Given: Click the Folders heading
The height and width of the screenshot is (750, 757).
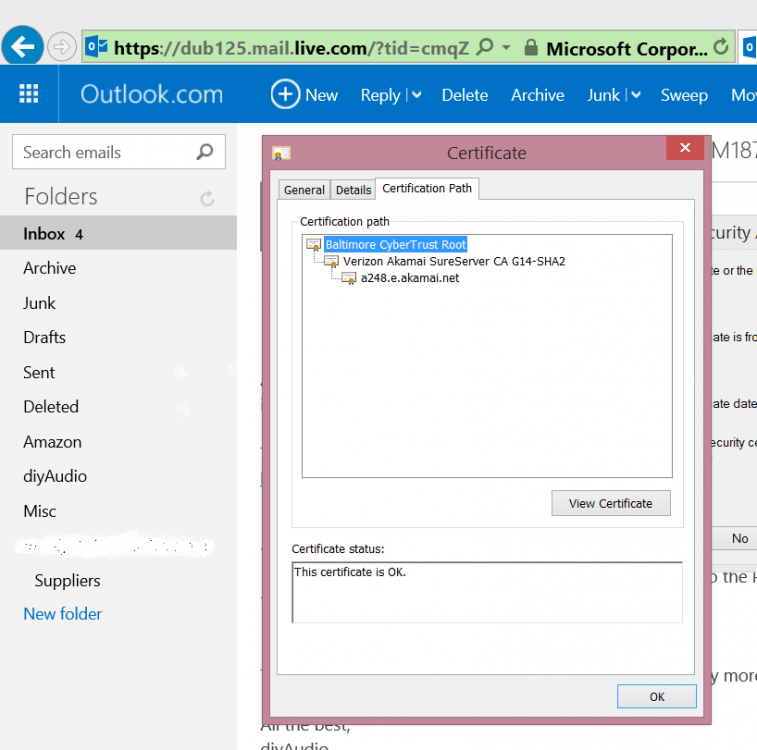Looking at the screenshot, I should coord(61,196).
